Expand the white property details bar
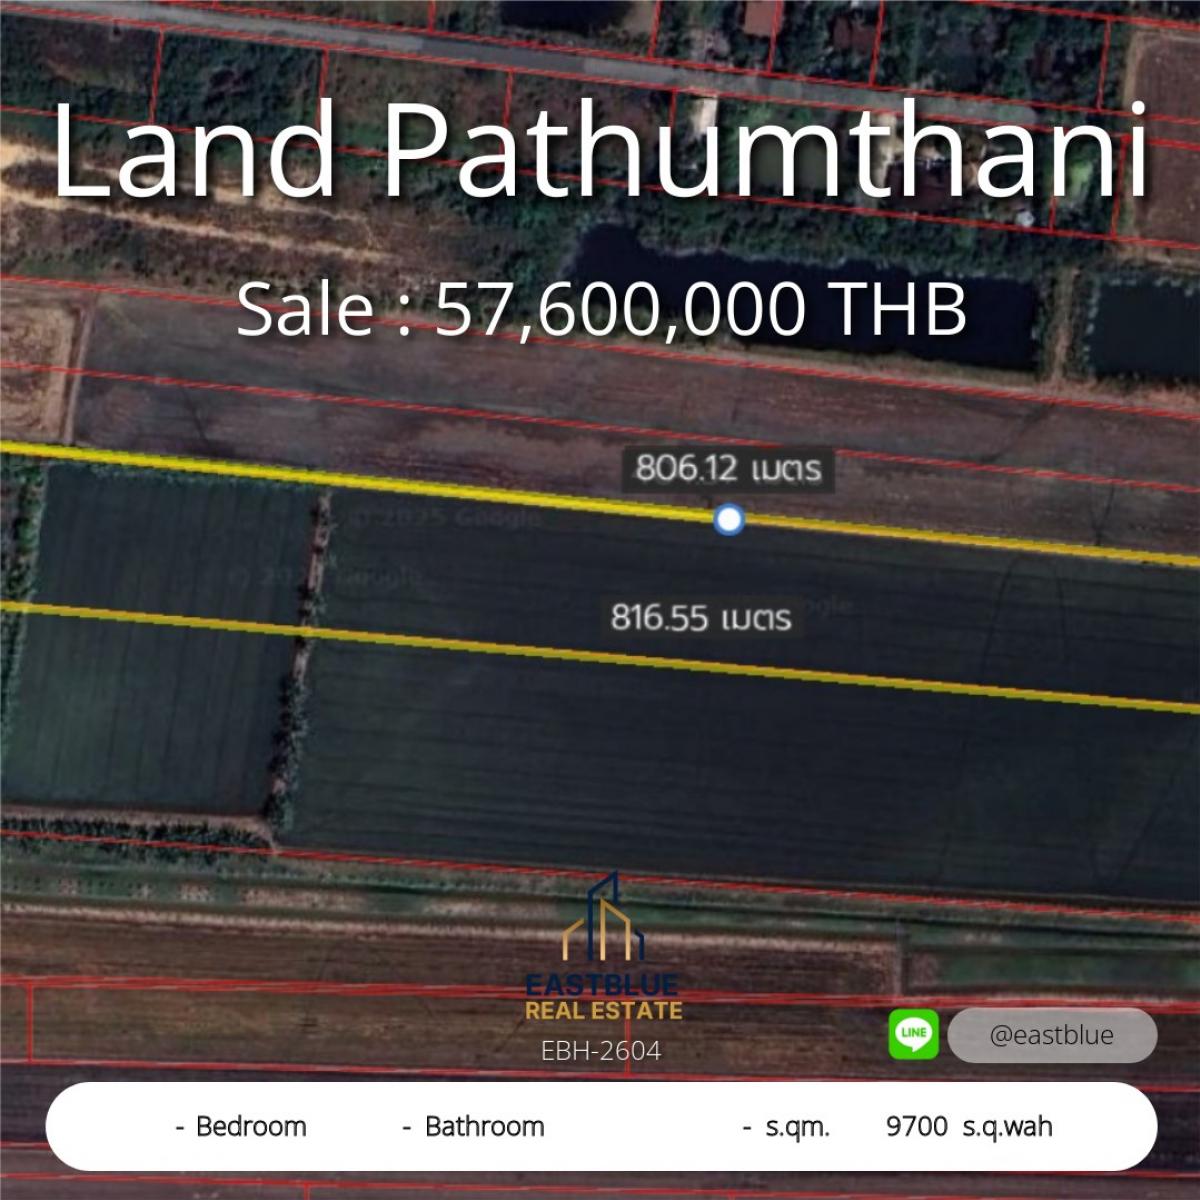 point(600,1127)
